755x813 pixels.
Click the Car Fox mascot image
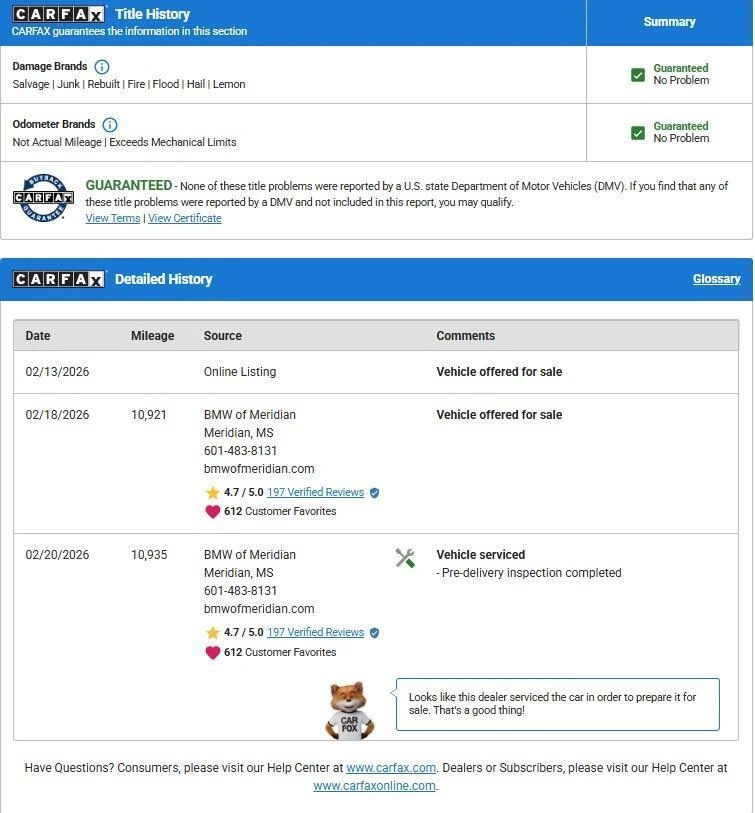pos(350,710)
